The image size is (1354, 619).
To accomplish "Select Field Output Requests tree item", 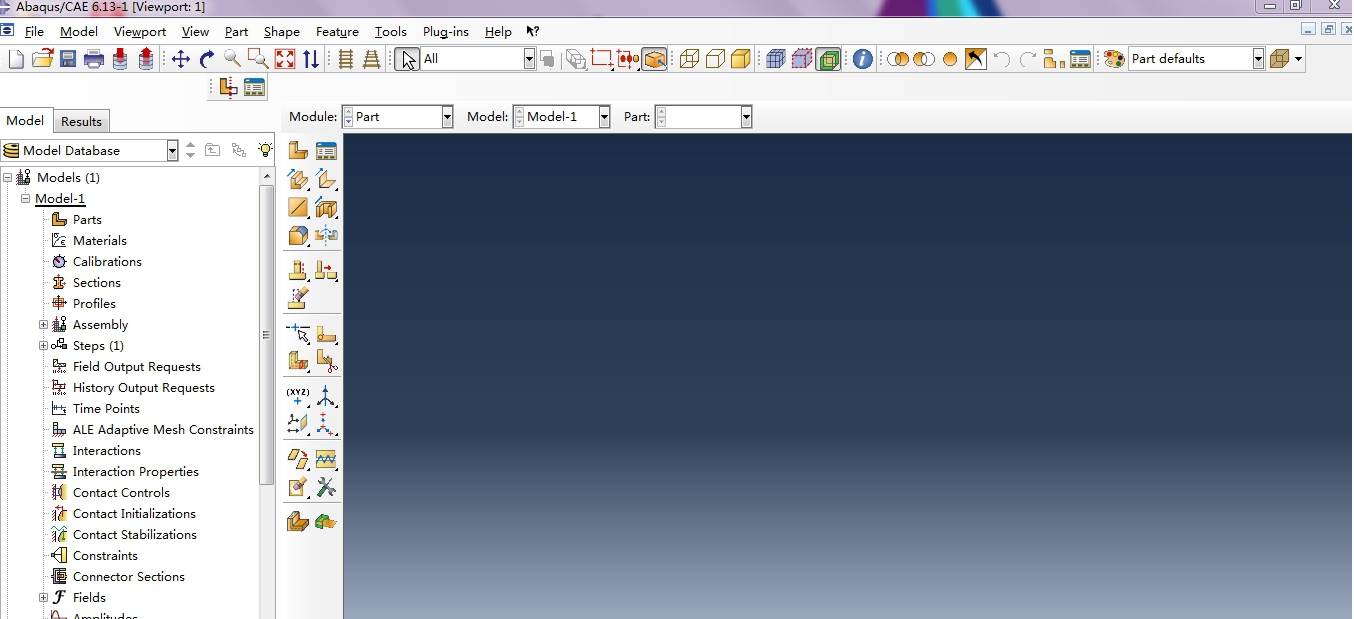I will [x=137, y=367].
